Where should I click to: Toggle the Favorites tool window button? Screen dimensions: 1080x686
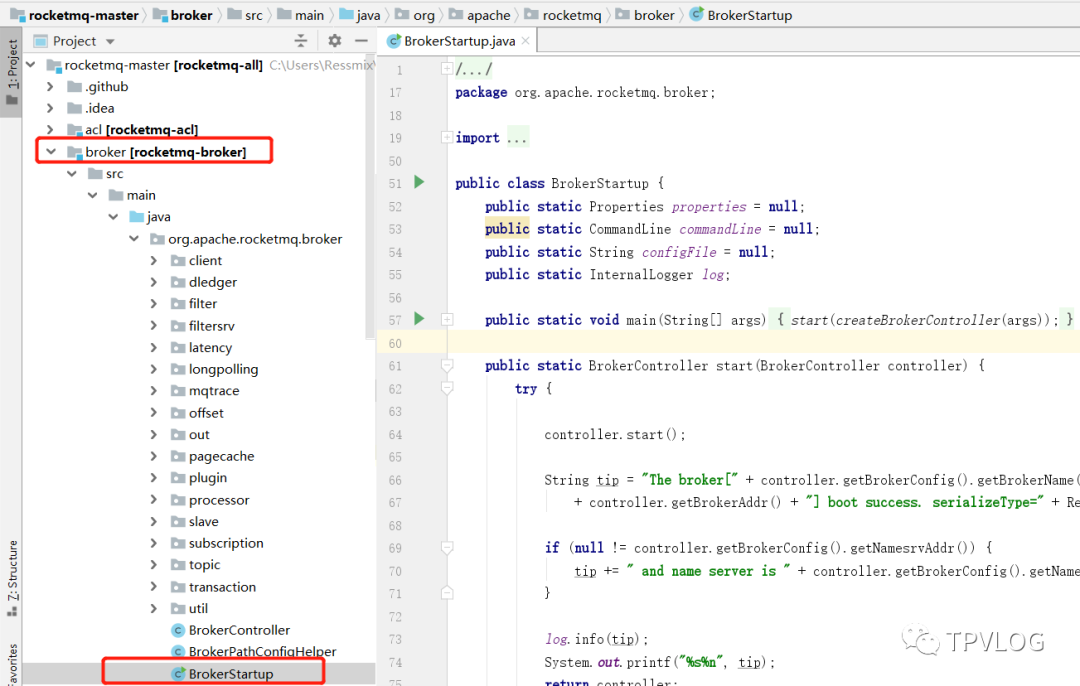12,664
